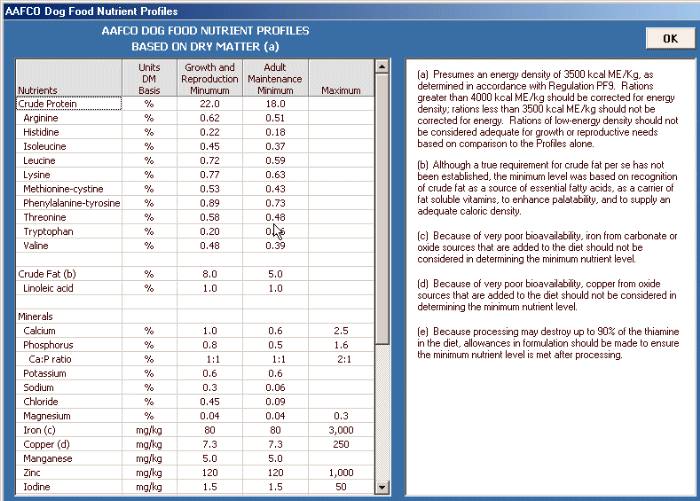This screenshot has width=700, height=501.
Task: Click the Units DM Basis column header
Action: click(x=149, y=79)
